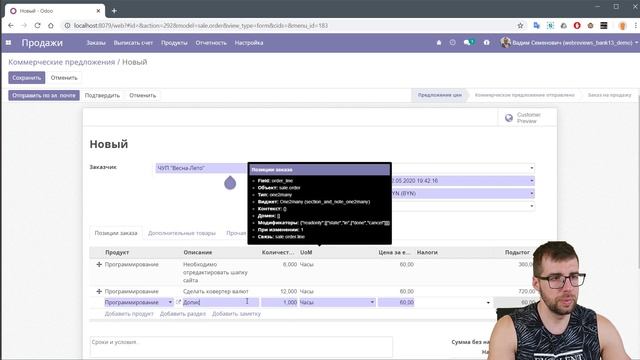640x360 pixels.
Task: Open the Выписать счет menu
Action: [133, 42]
